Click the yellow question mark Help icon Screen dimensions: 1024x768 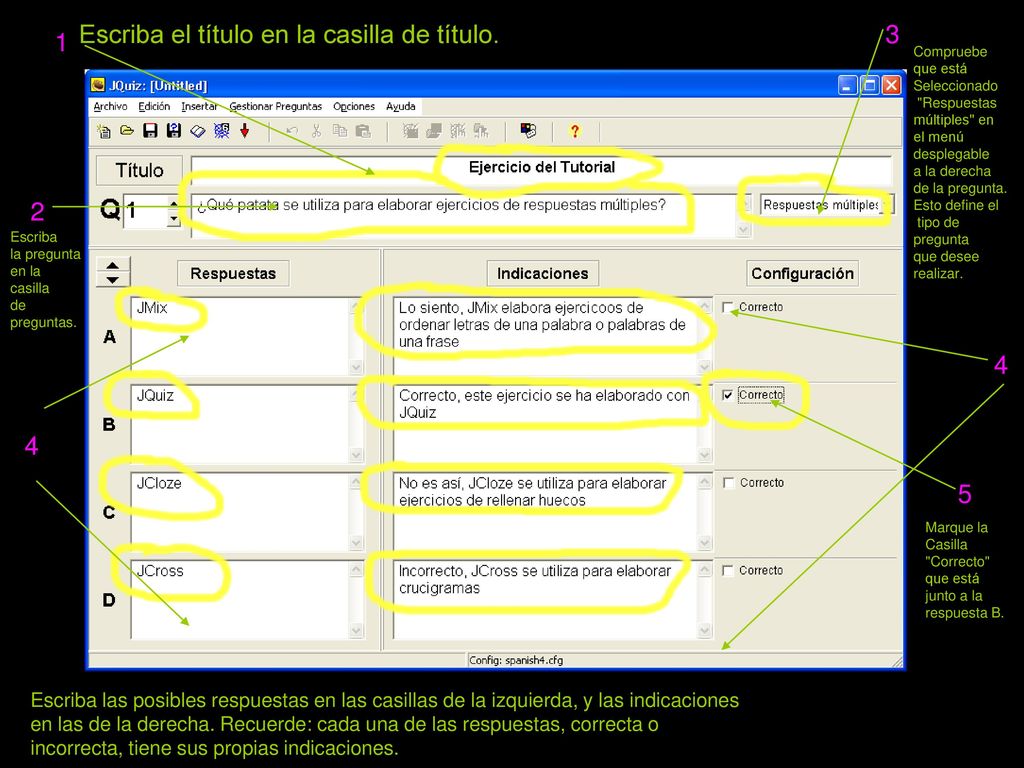pyautogui.click(x=575, y=131)
